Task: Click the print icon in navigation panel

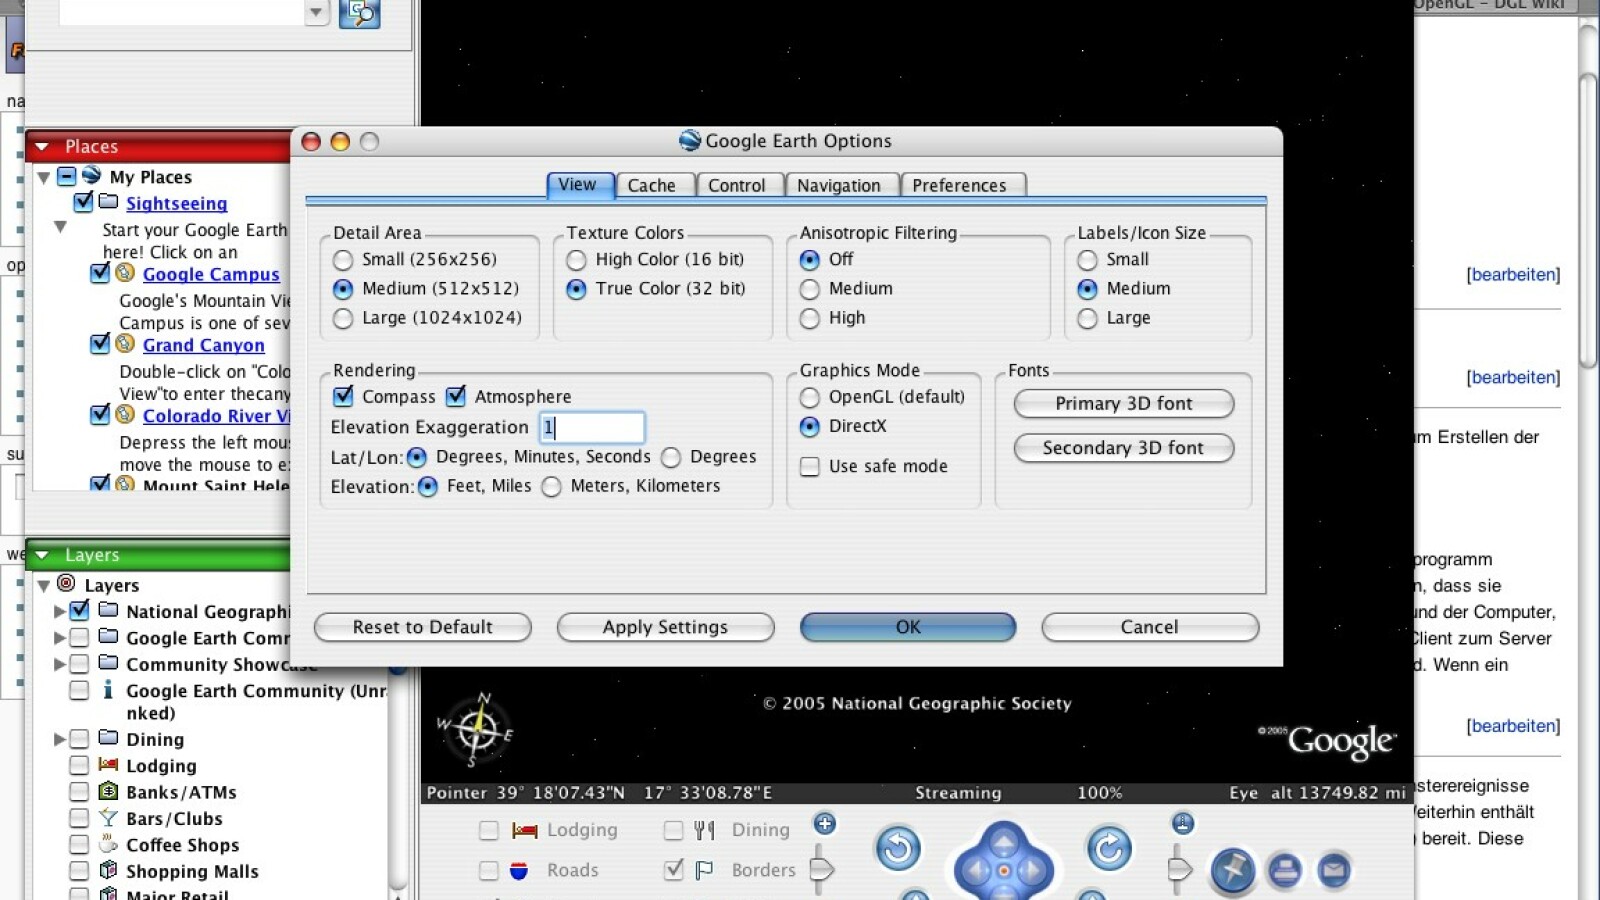Action: [x=1285, y=870]
